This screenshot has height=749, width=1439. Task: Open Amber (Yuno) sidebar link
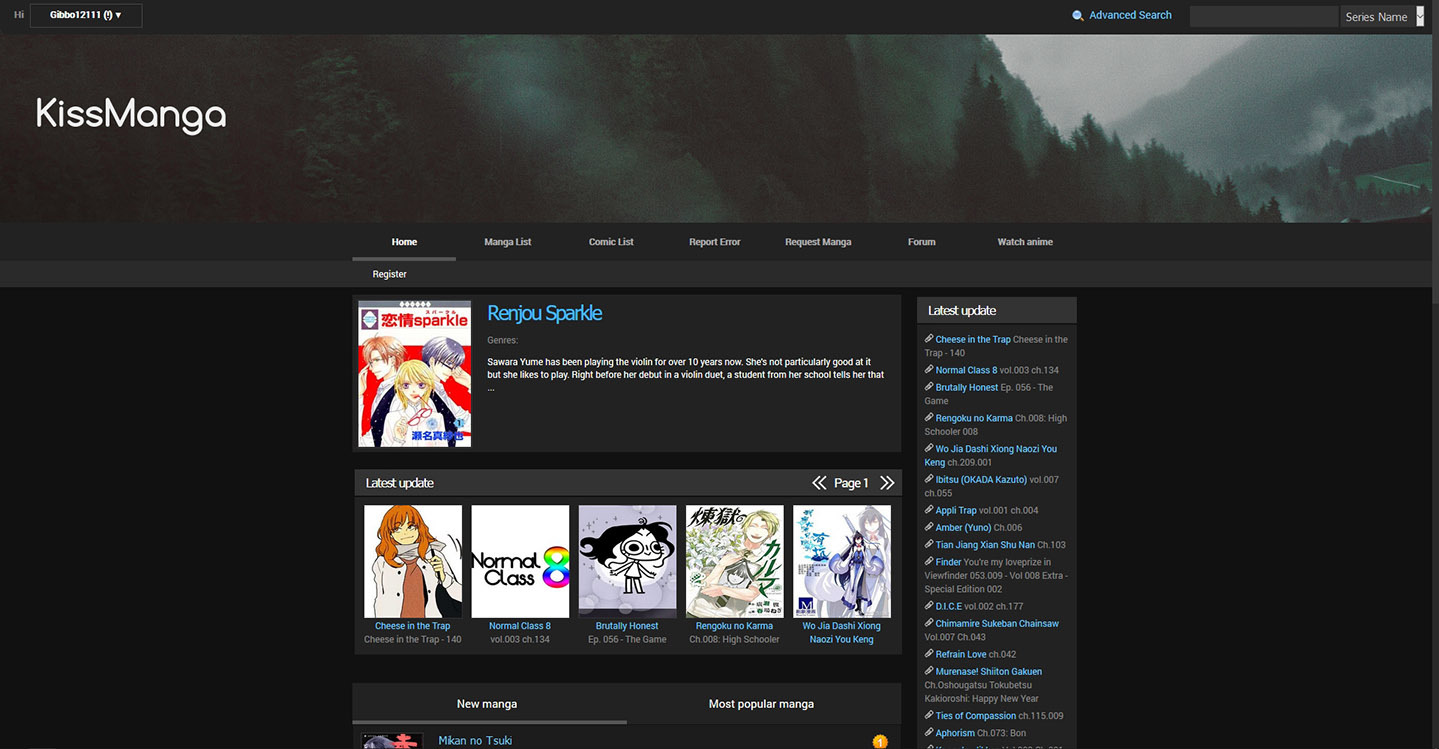[963, 528]
